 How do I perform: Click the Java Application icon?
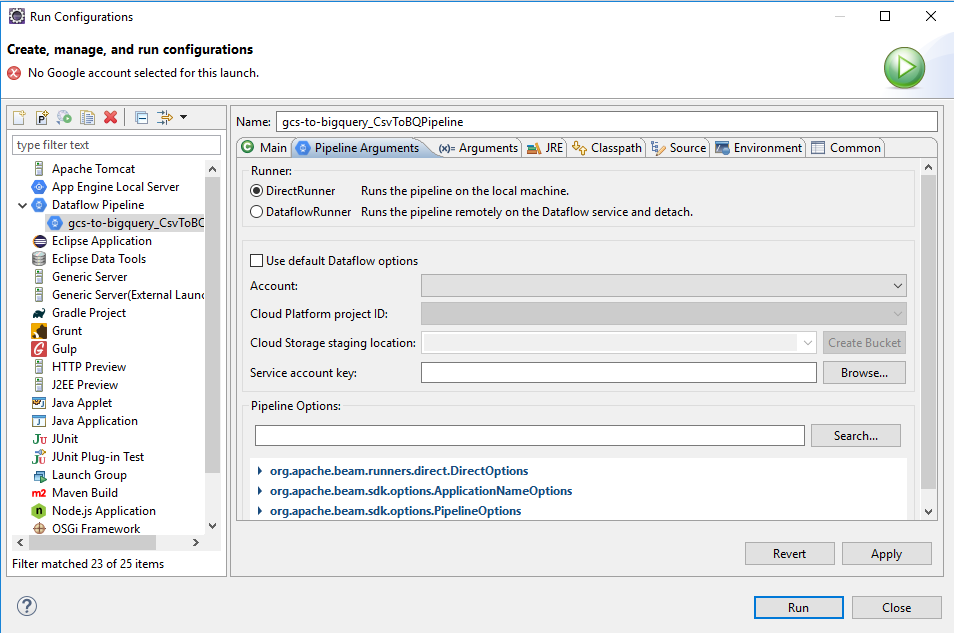(39, 421)
